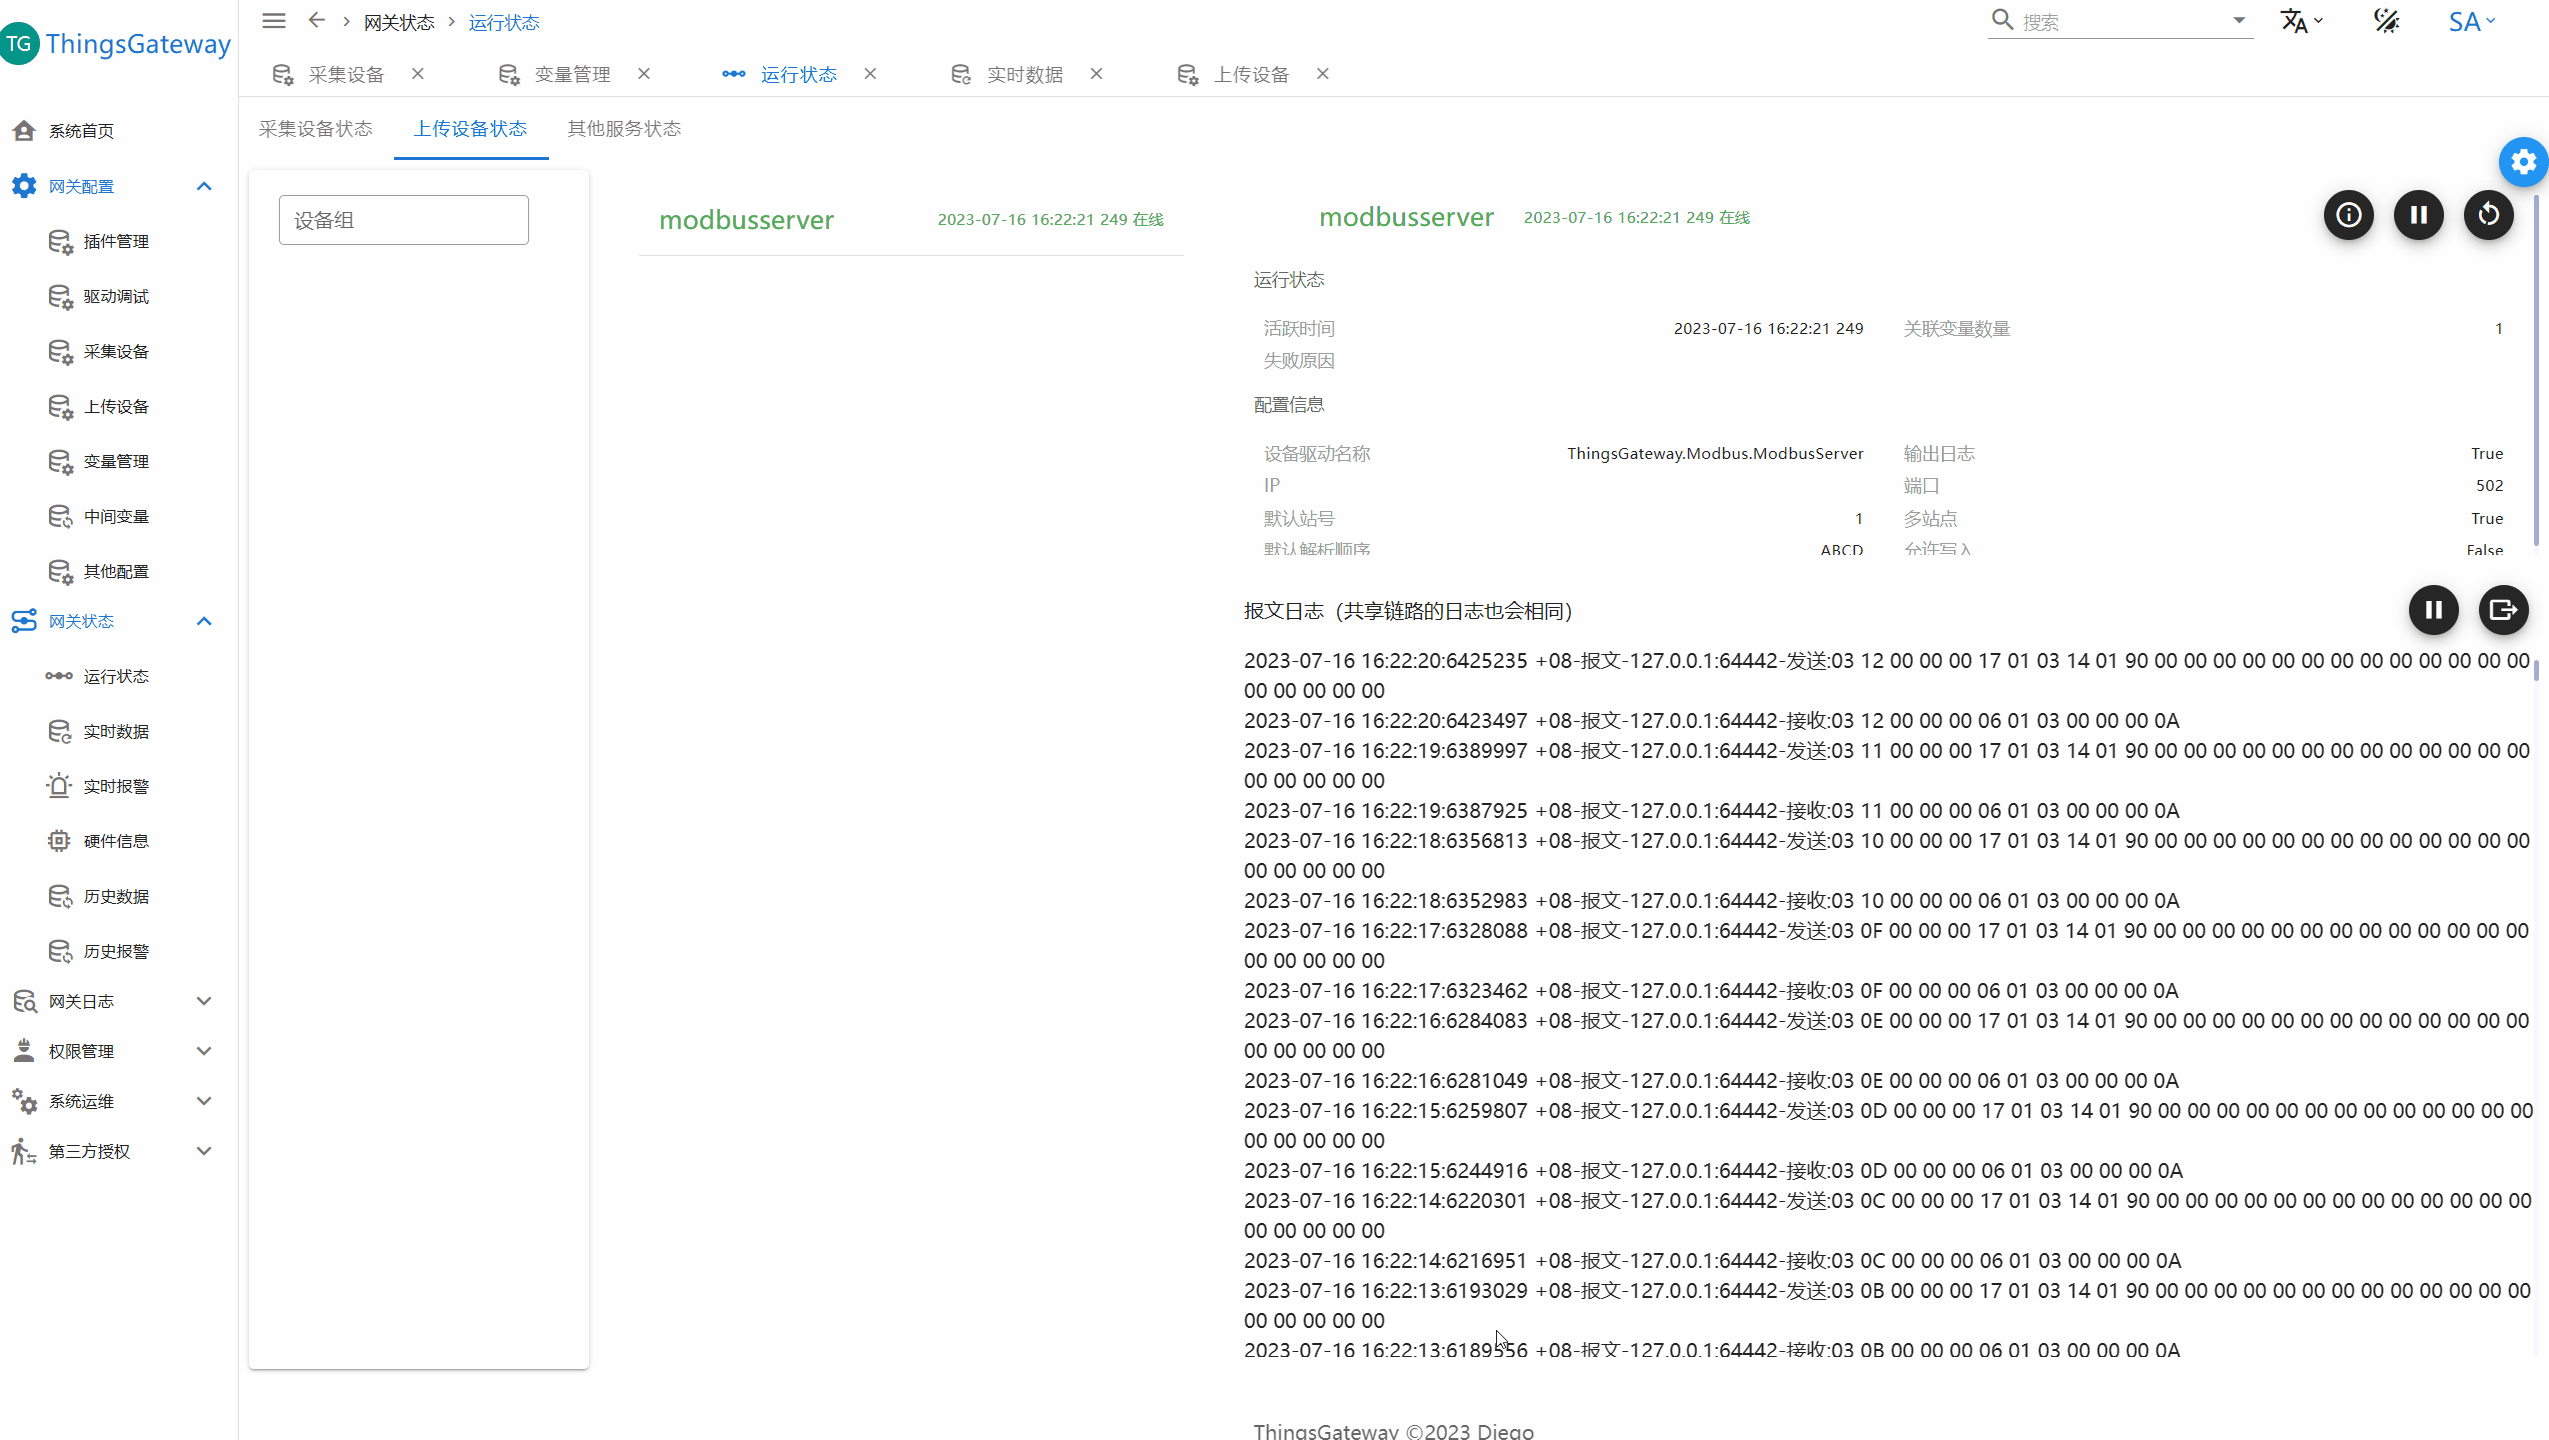
Task: Collapse the 网关配置 sidebar group
Action: coord(204,186)
